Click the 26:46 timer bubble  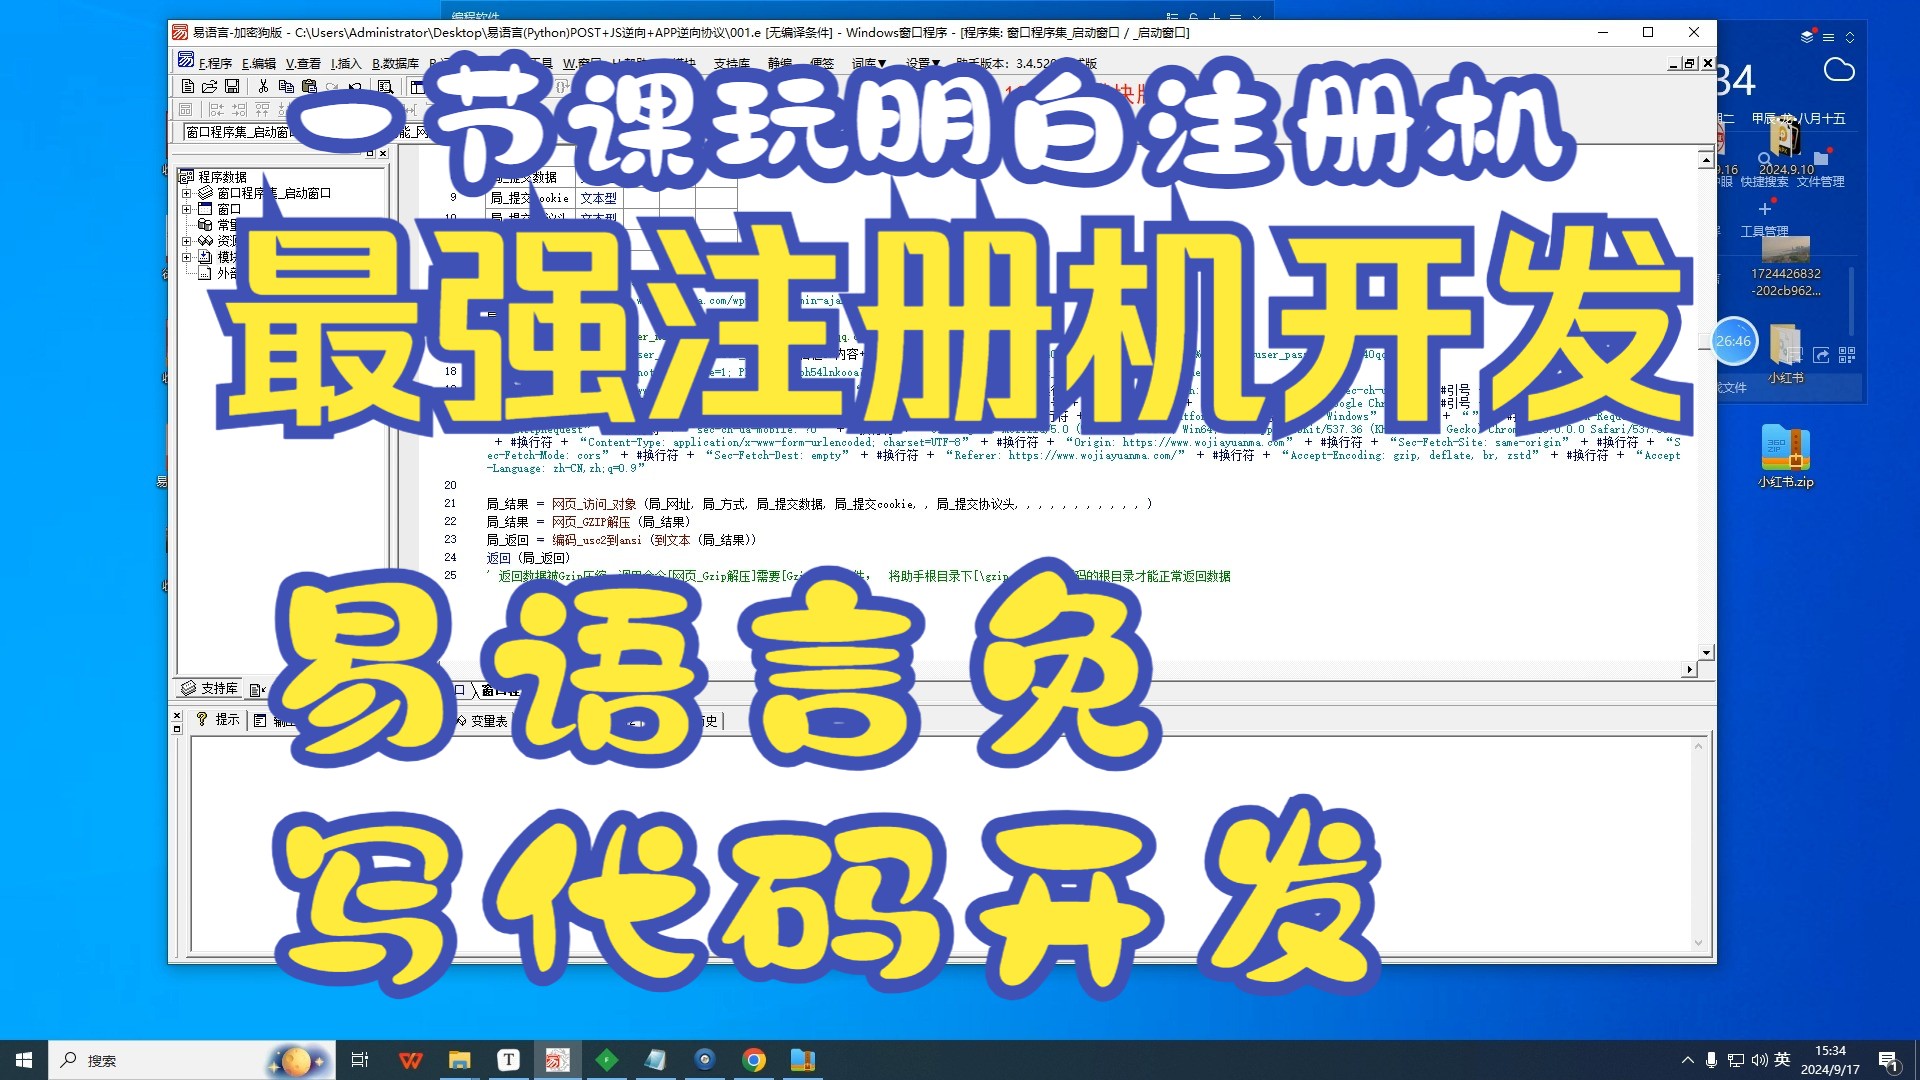1734,341
